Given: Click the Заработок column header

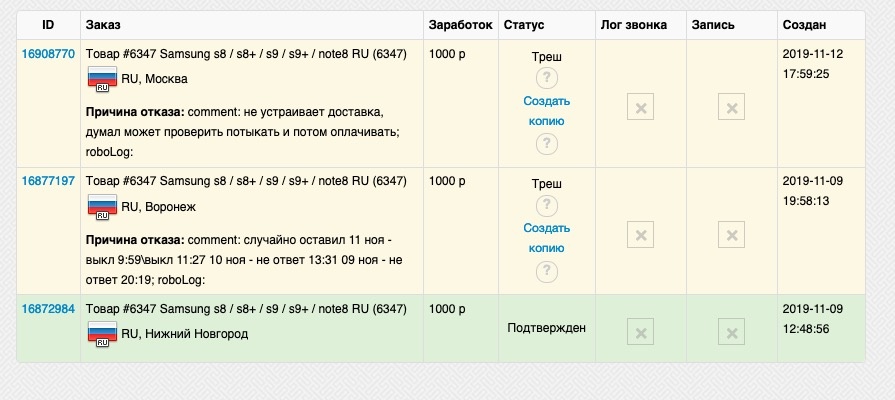Looking at the screenshot, I should [x=460, y=24].
